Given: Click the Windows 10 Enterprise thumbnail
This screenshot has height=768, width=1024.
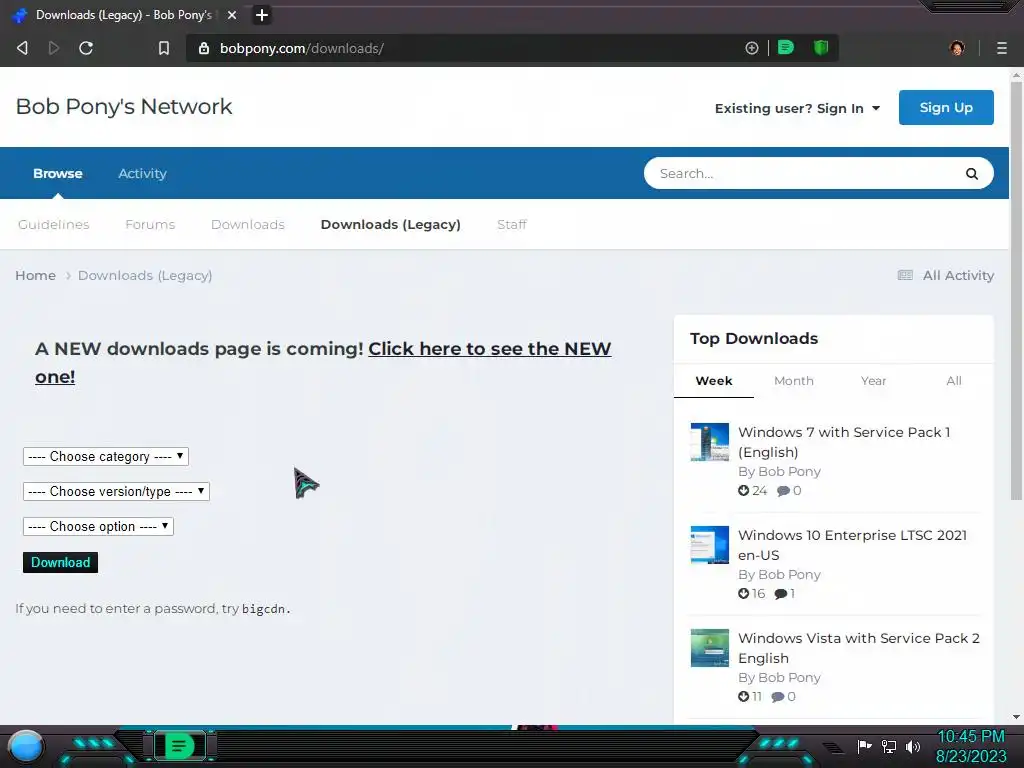Looking at the screenshot, I should coord(710,545).
